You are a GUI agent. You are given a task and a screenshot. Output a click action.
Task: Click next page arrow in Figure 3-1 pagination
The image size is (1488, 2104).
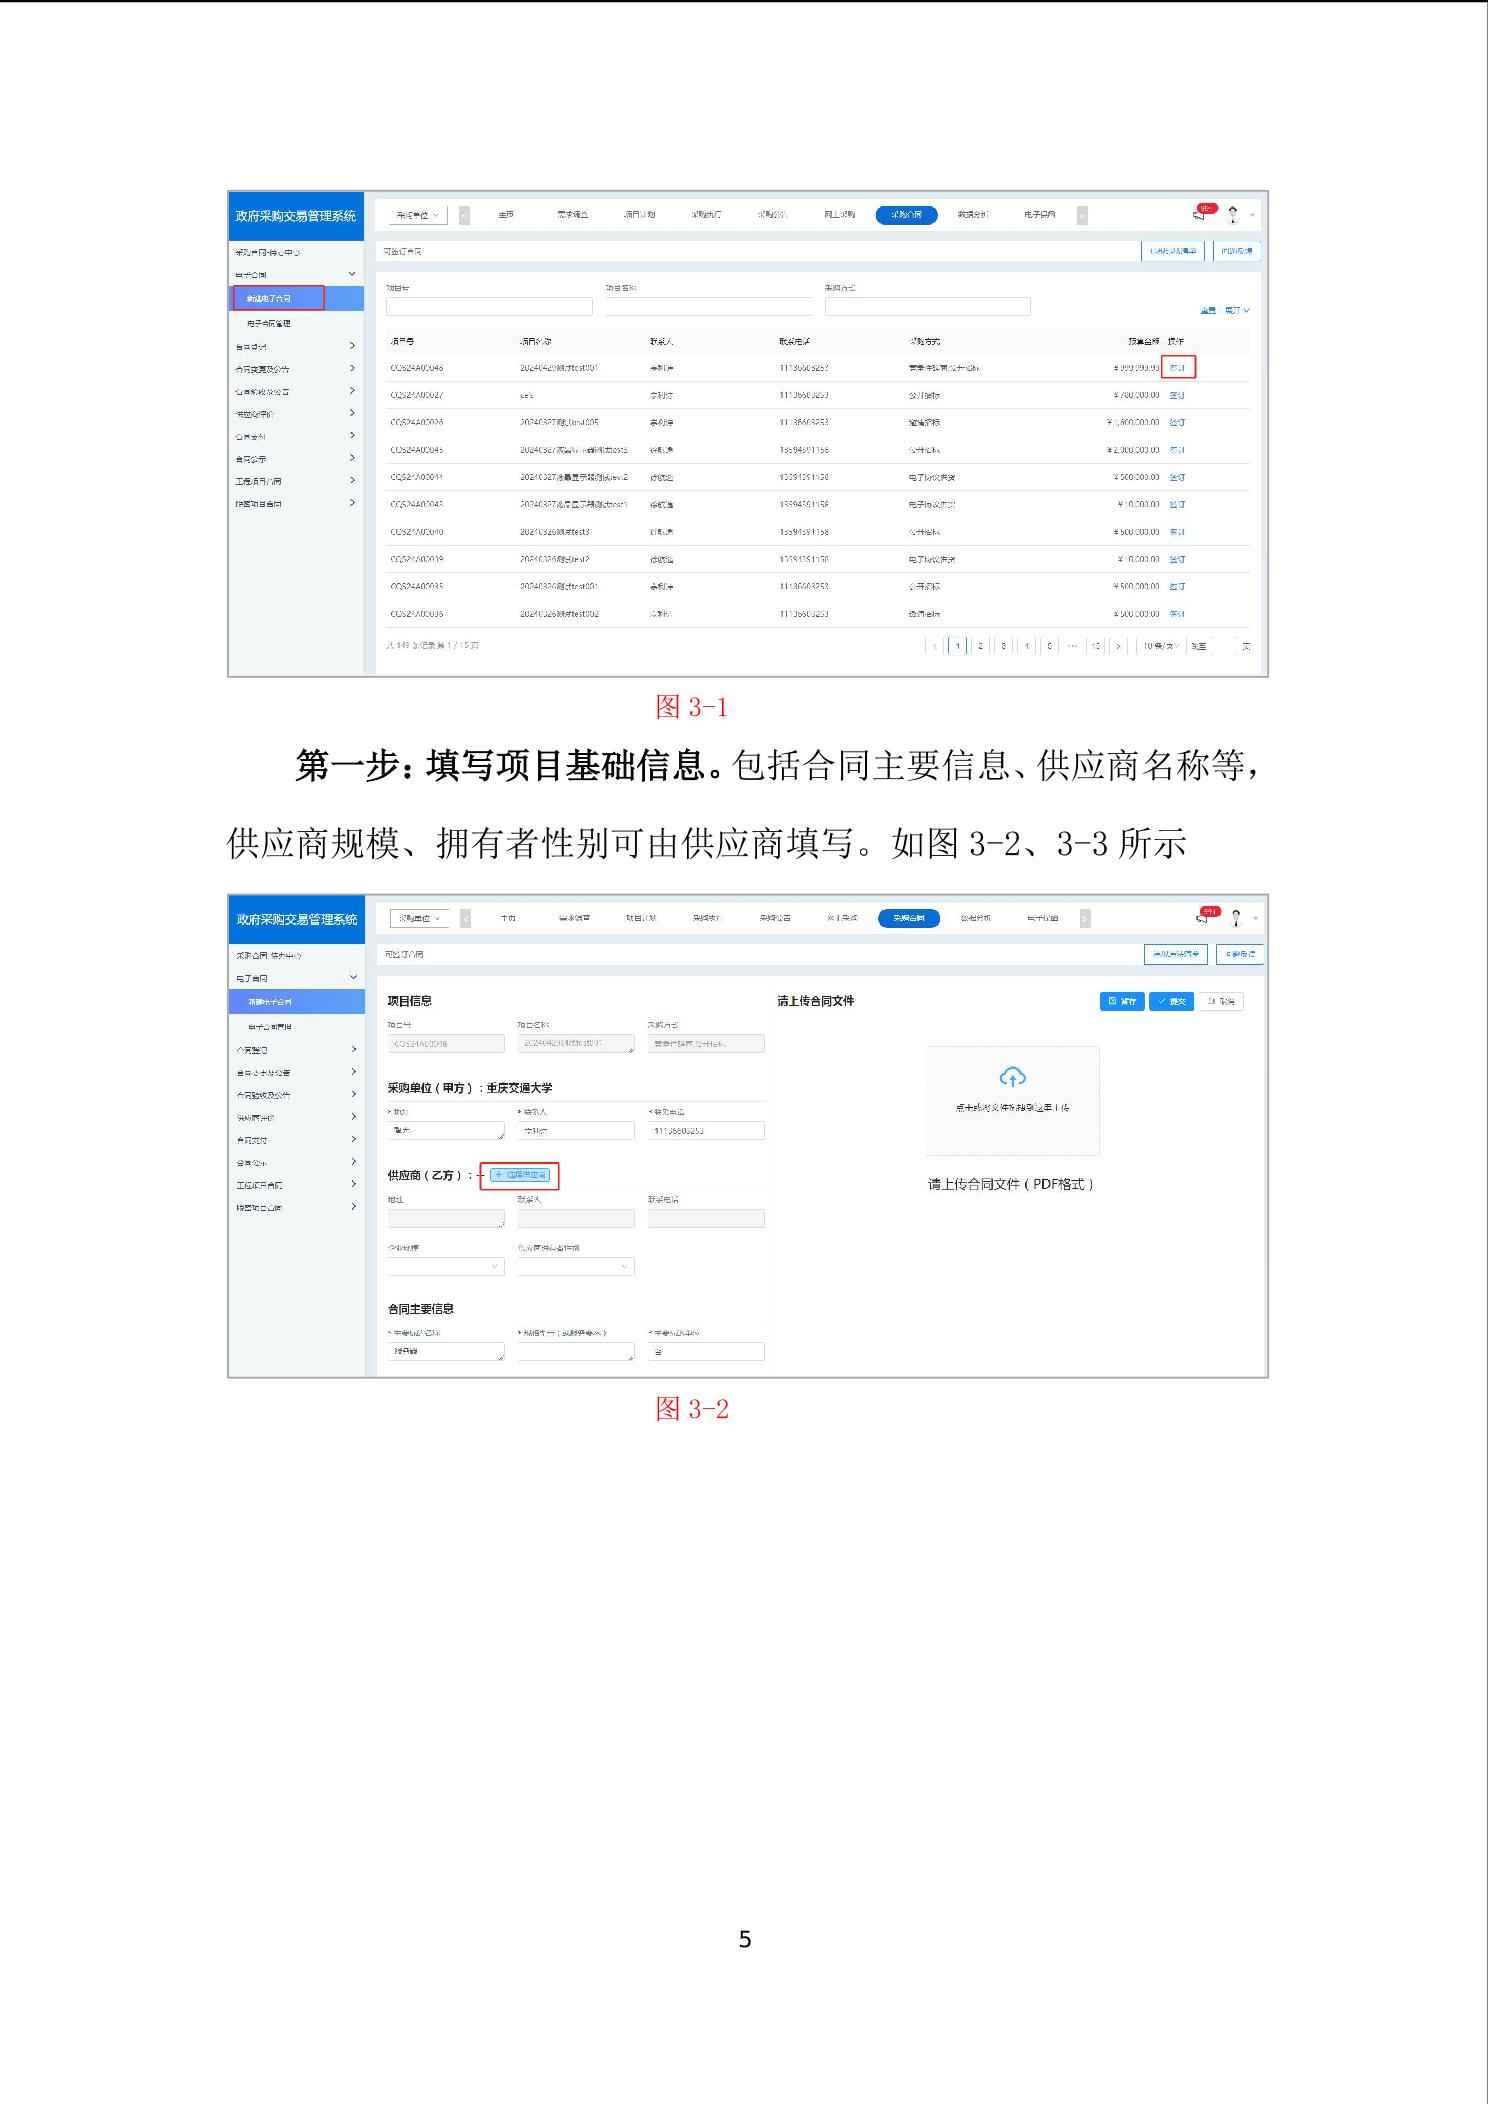[x=1118, y=646]
